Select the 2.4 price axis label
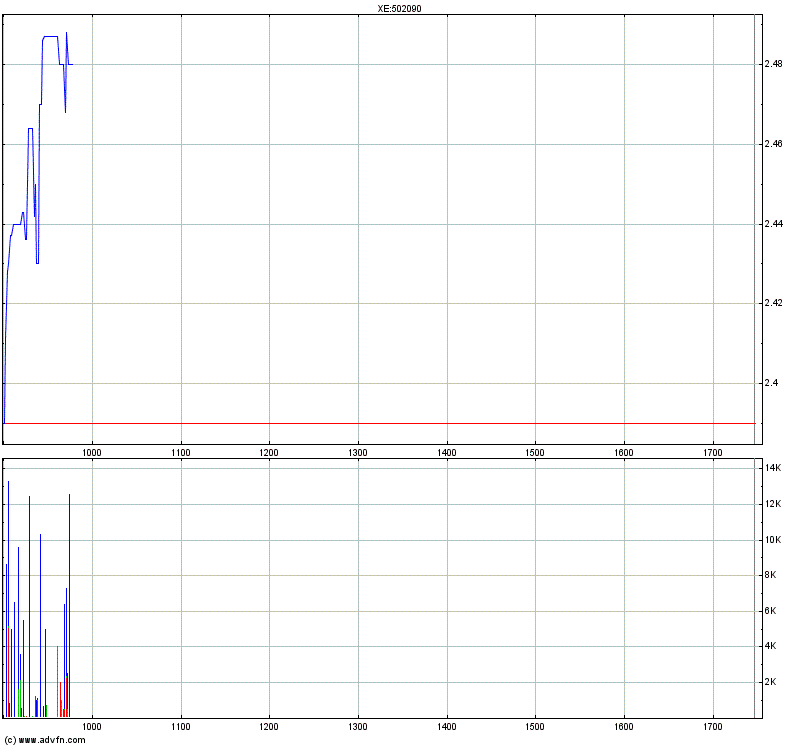This screenshot has width=800, height=747. [771, 383]
